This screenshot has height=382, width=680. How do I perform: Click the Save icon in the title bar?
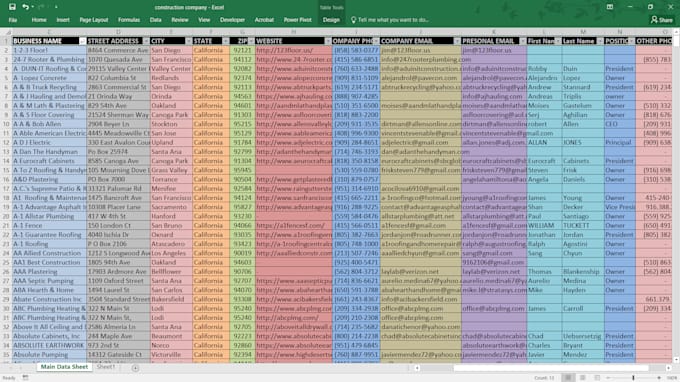pyautogui.click(x=12, y=7)
